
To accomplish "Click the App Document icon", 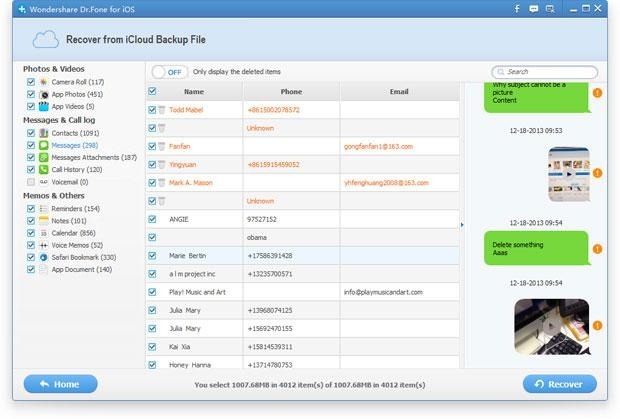I will tap(43, 270).
